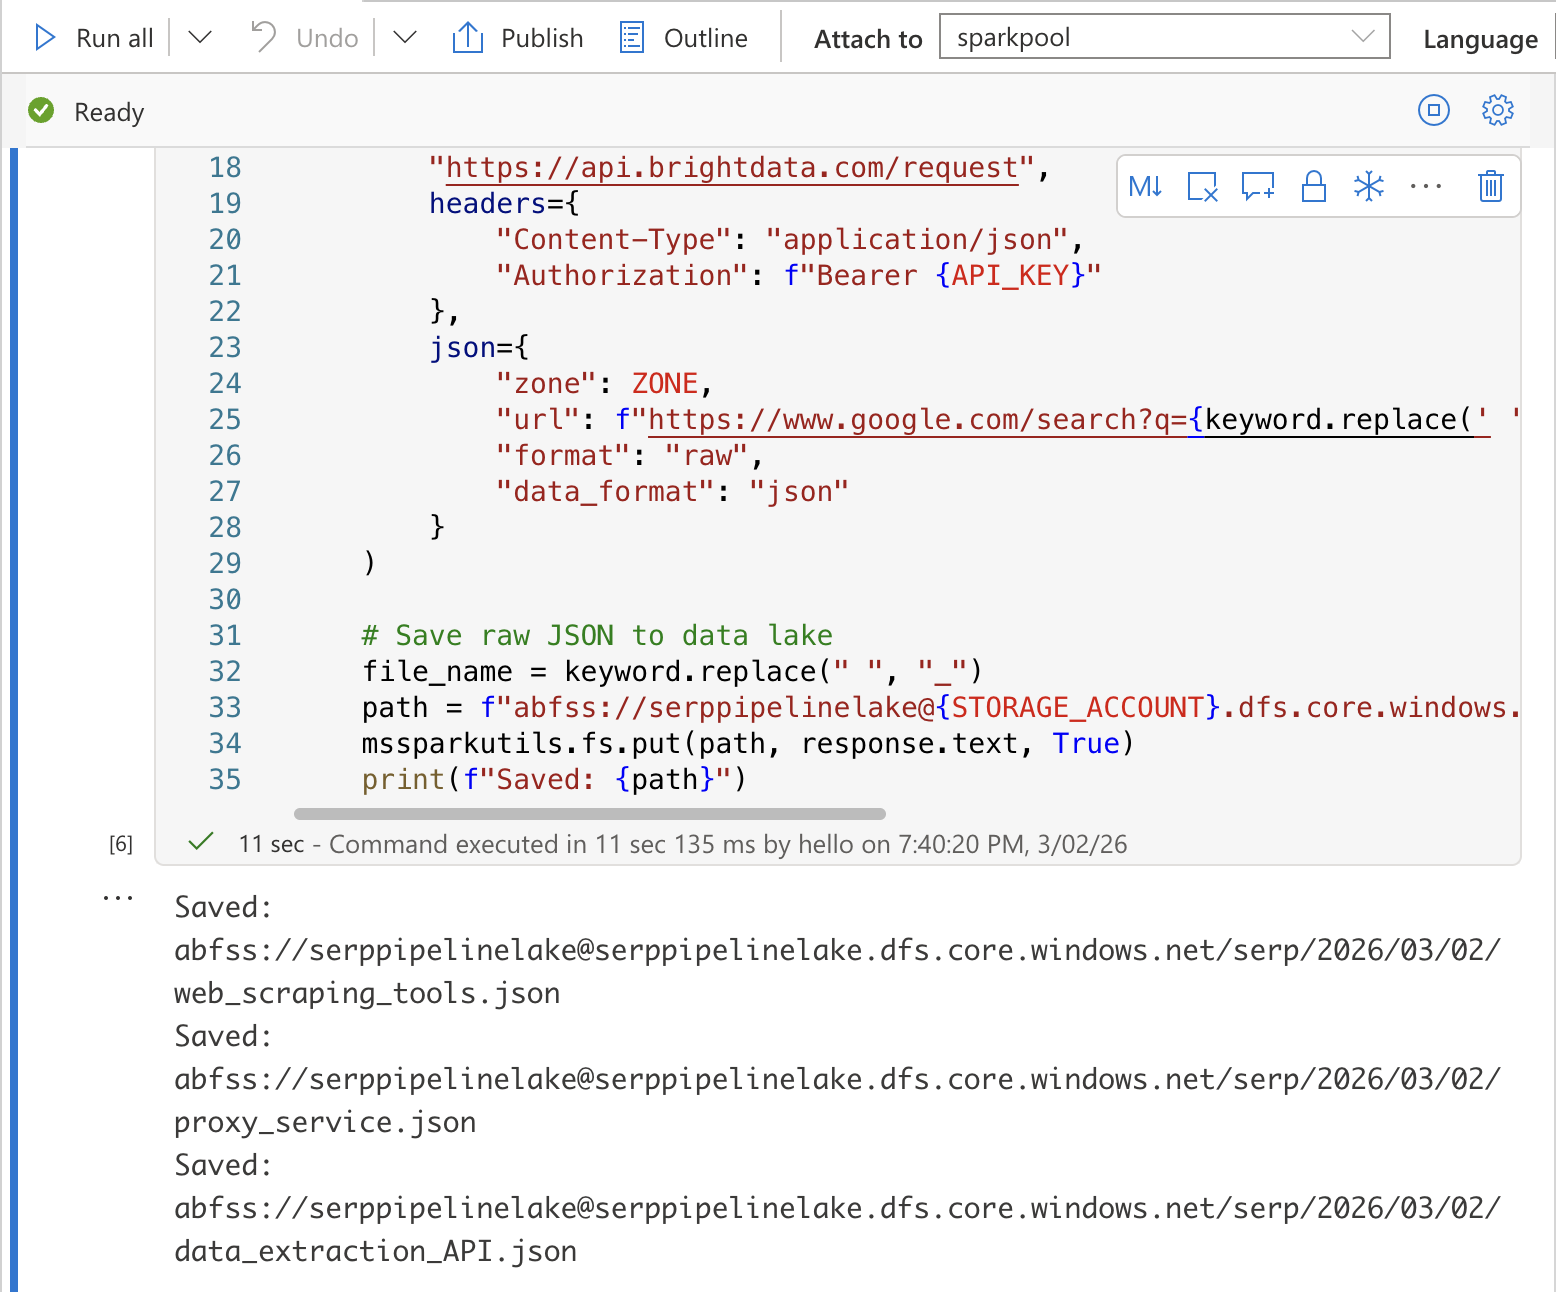The height and width of the screenshot is (1292, 1556).
Task: Click the Publish upload icon
Action: pyautogui.click(x=468, y=38)
